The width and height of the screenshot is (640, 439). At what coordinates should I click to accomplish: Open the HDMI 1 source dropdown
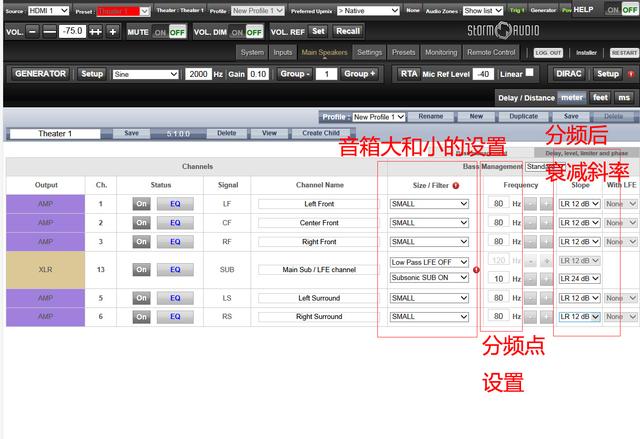(x=48, y=10)
